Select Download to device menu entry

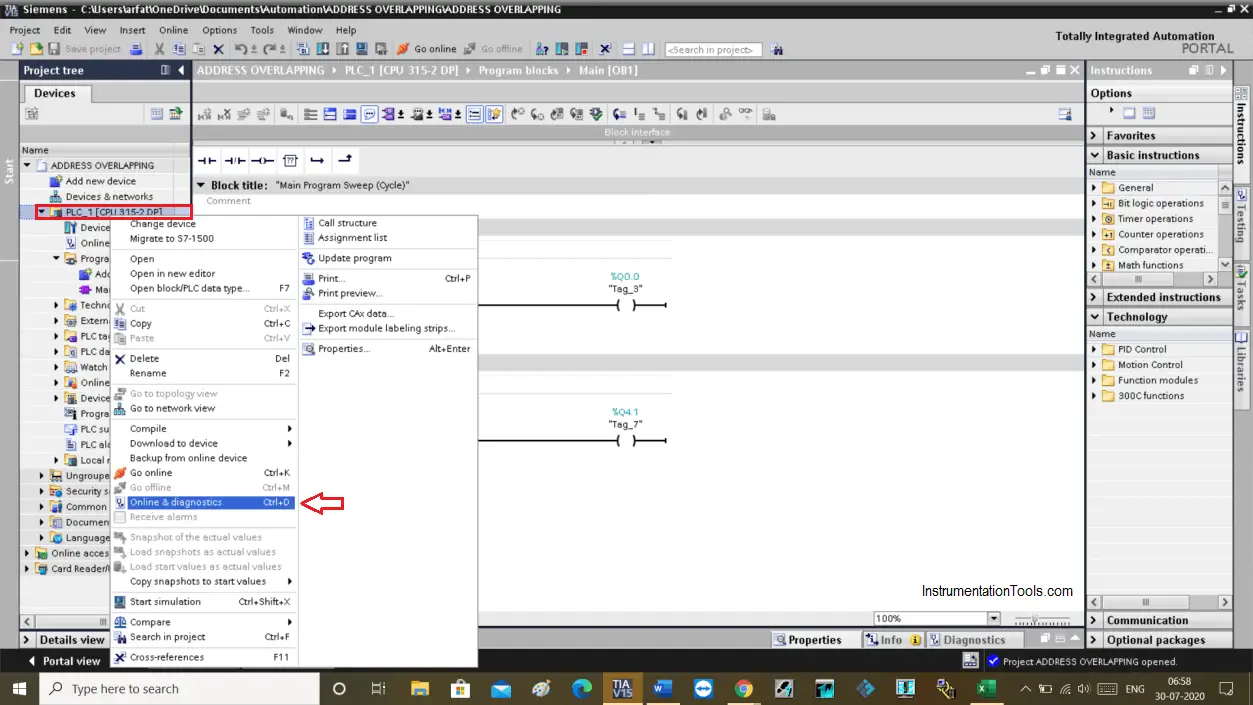point(204,443)
